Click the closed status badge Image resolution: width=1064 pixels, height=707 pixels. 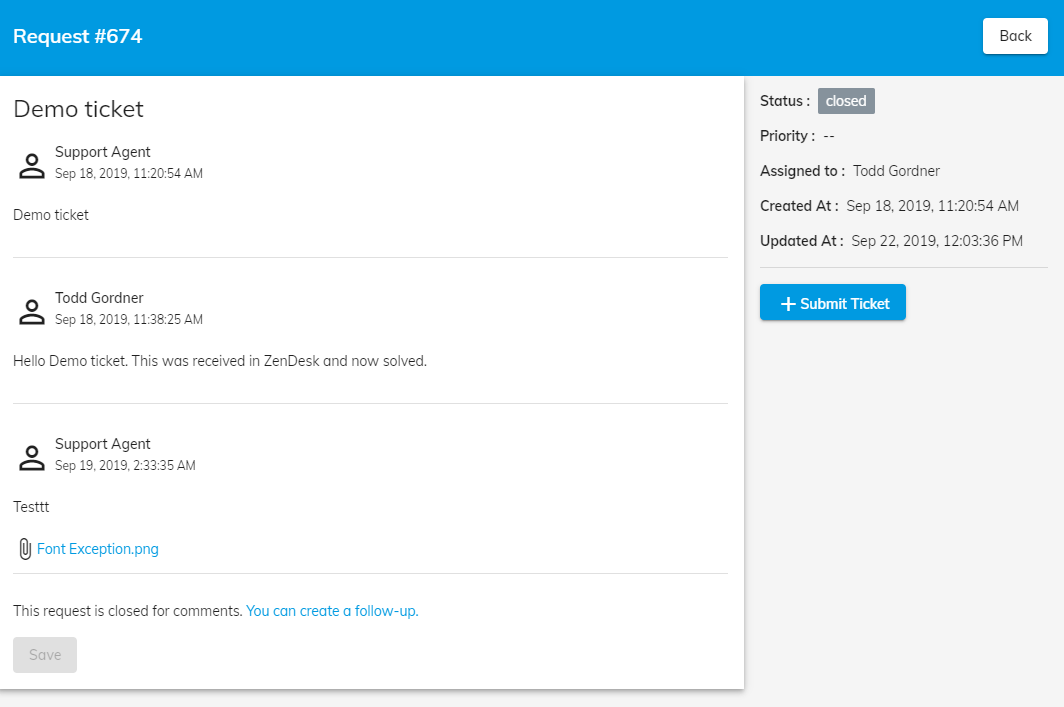(x=846, y=101)
